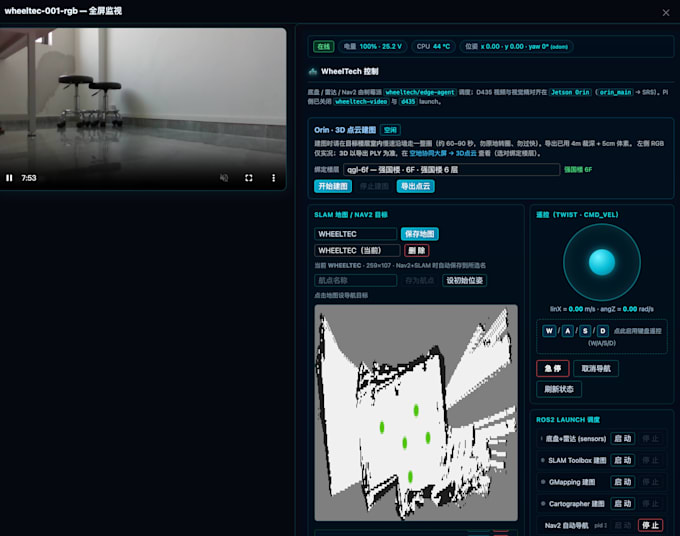Click the 保存地图 save map button
The image size is (680, 536).
pyautogui.click(x=419, y=234)
